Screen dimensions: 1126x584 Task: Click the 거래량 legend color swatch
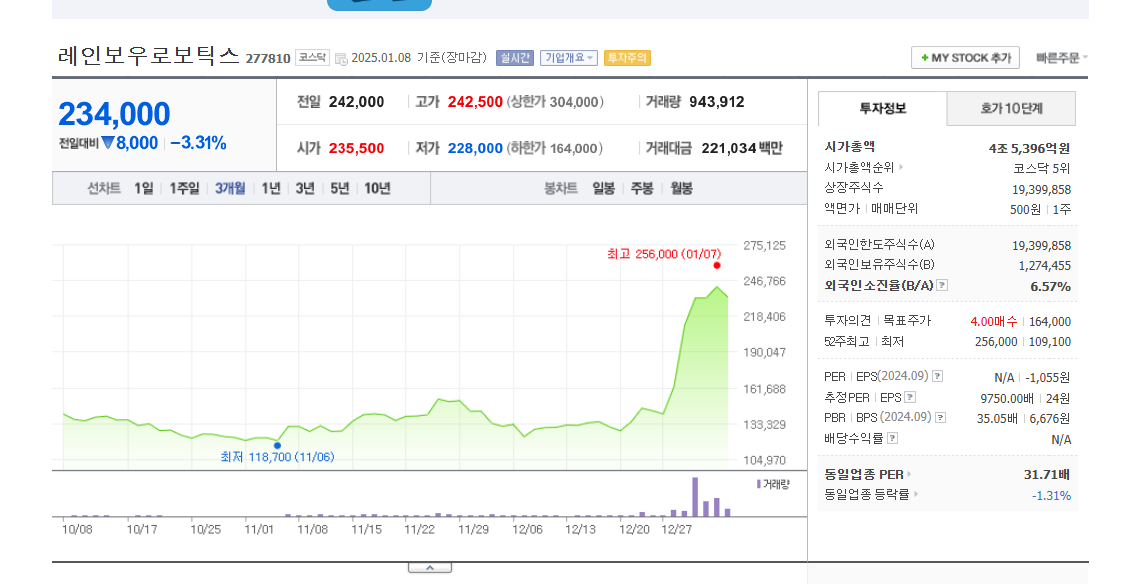[758, 484]
